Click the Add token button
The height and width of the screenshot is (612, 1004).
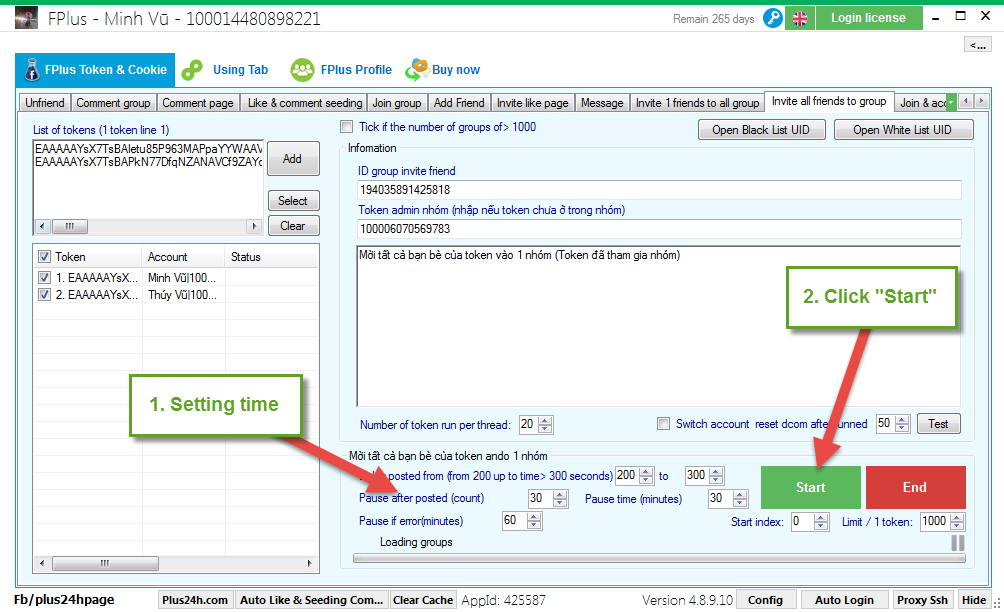[293, 159]
